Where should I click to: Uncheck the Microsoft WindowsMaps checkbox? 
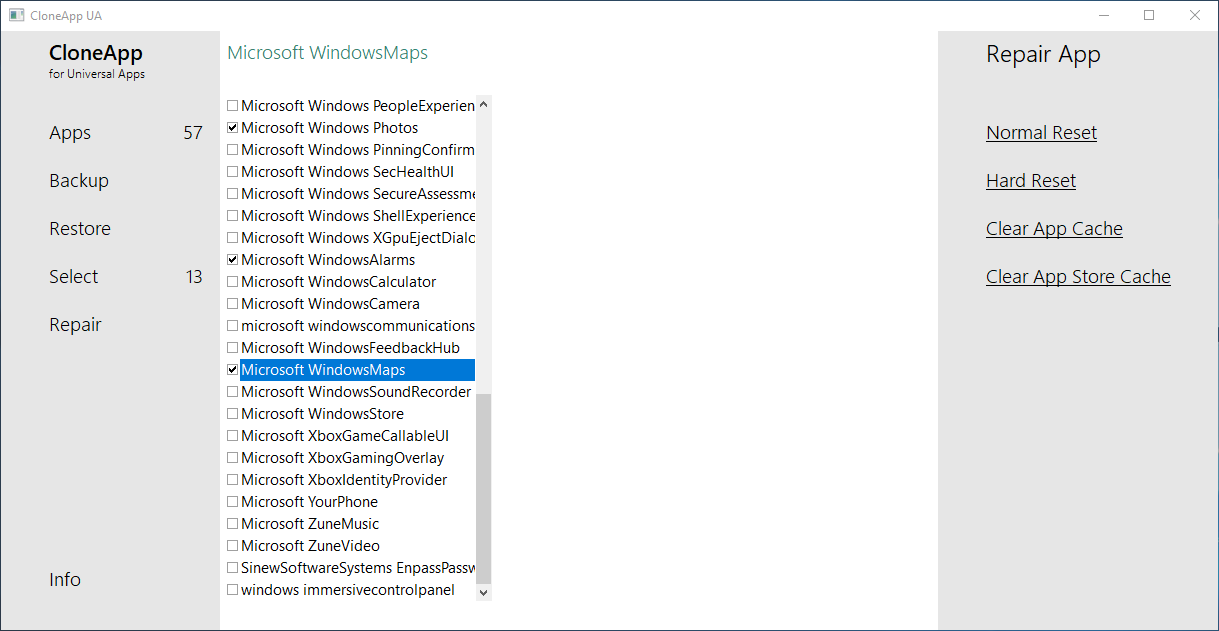[x=233, y=370]
